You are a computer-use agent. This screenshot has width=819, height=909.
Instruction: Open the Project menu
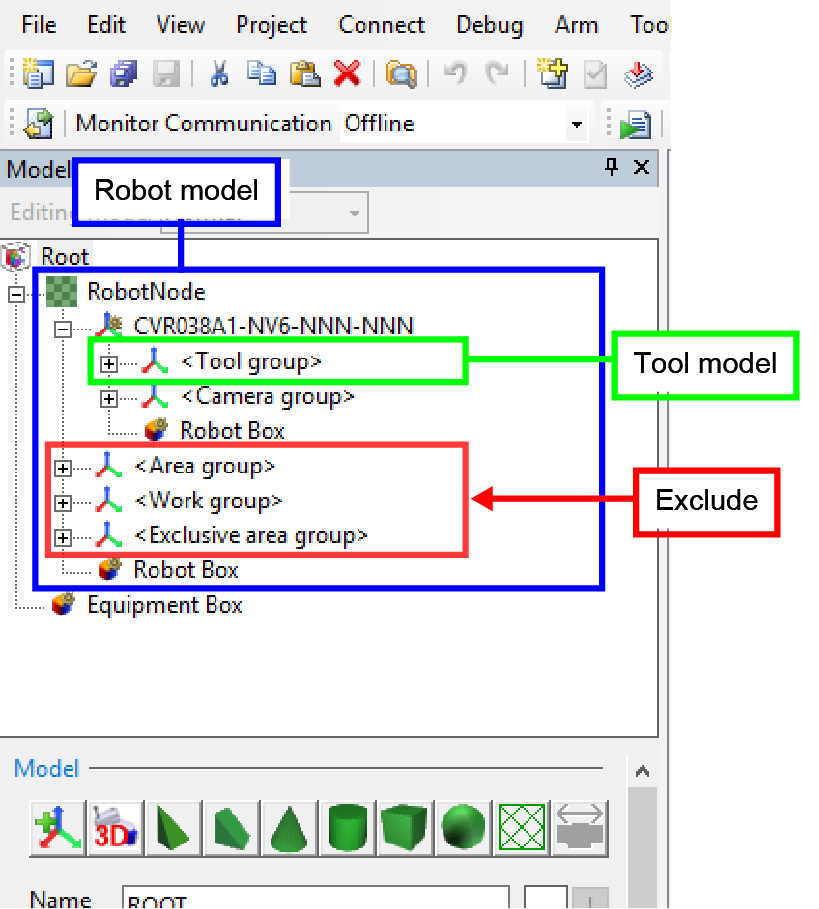tap(271, 25)
